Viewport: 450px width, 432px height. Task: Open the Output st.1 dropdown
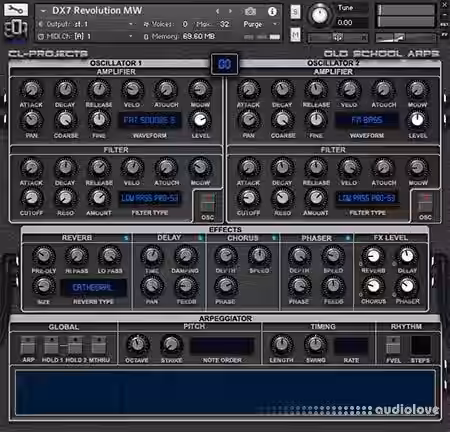pyautogui.click(x=86, y=24)
